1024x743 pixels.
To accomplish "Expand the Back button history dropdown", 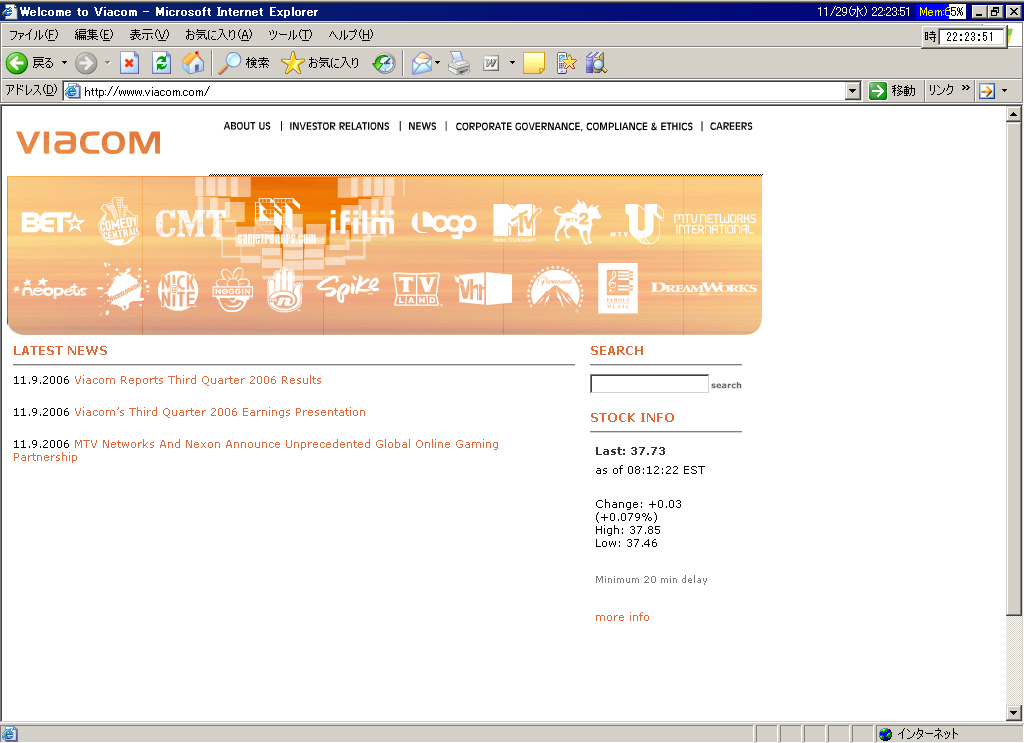I will 65,63.
